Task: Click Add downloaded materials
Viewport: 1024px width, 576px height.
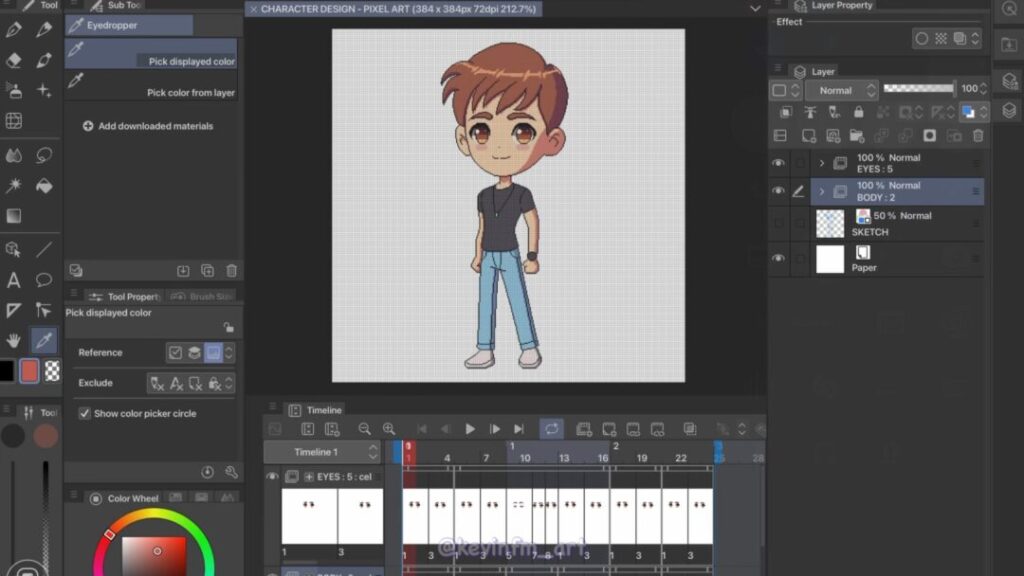Action: pos(148,127)
